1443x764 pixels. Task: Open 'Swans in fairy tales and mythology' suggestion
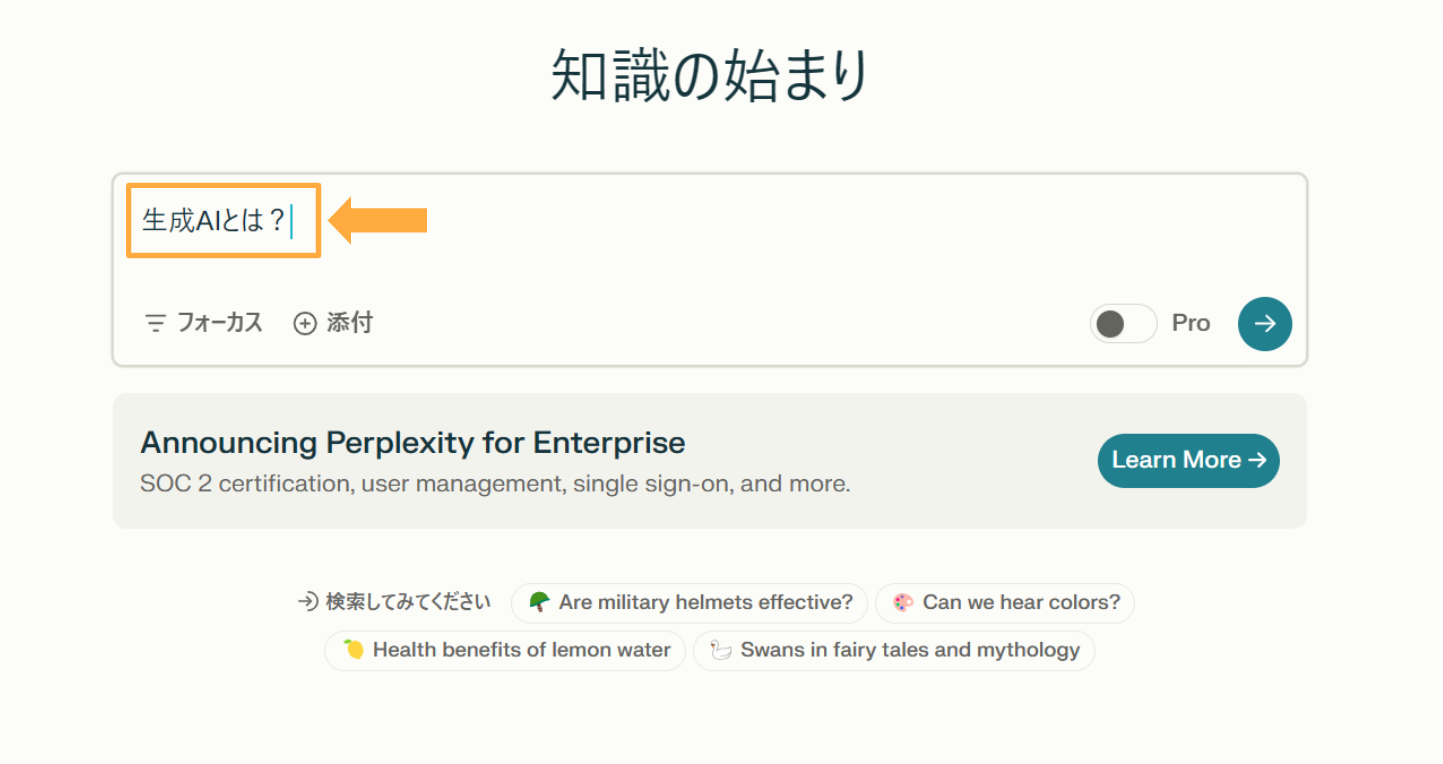tap(893, 650)
